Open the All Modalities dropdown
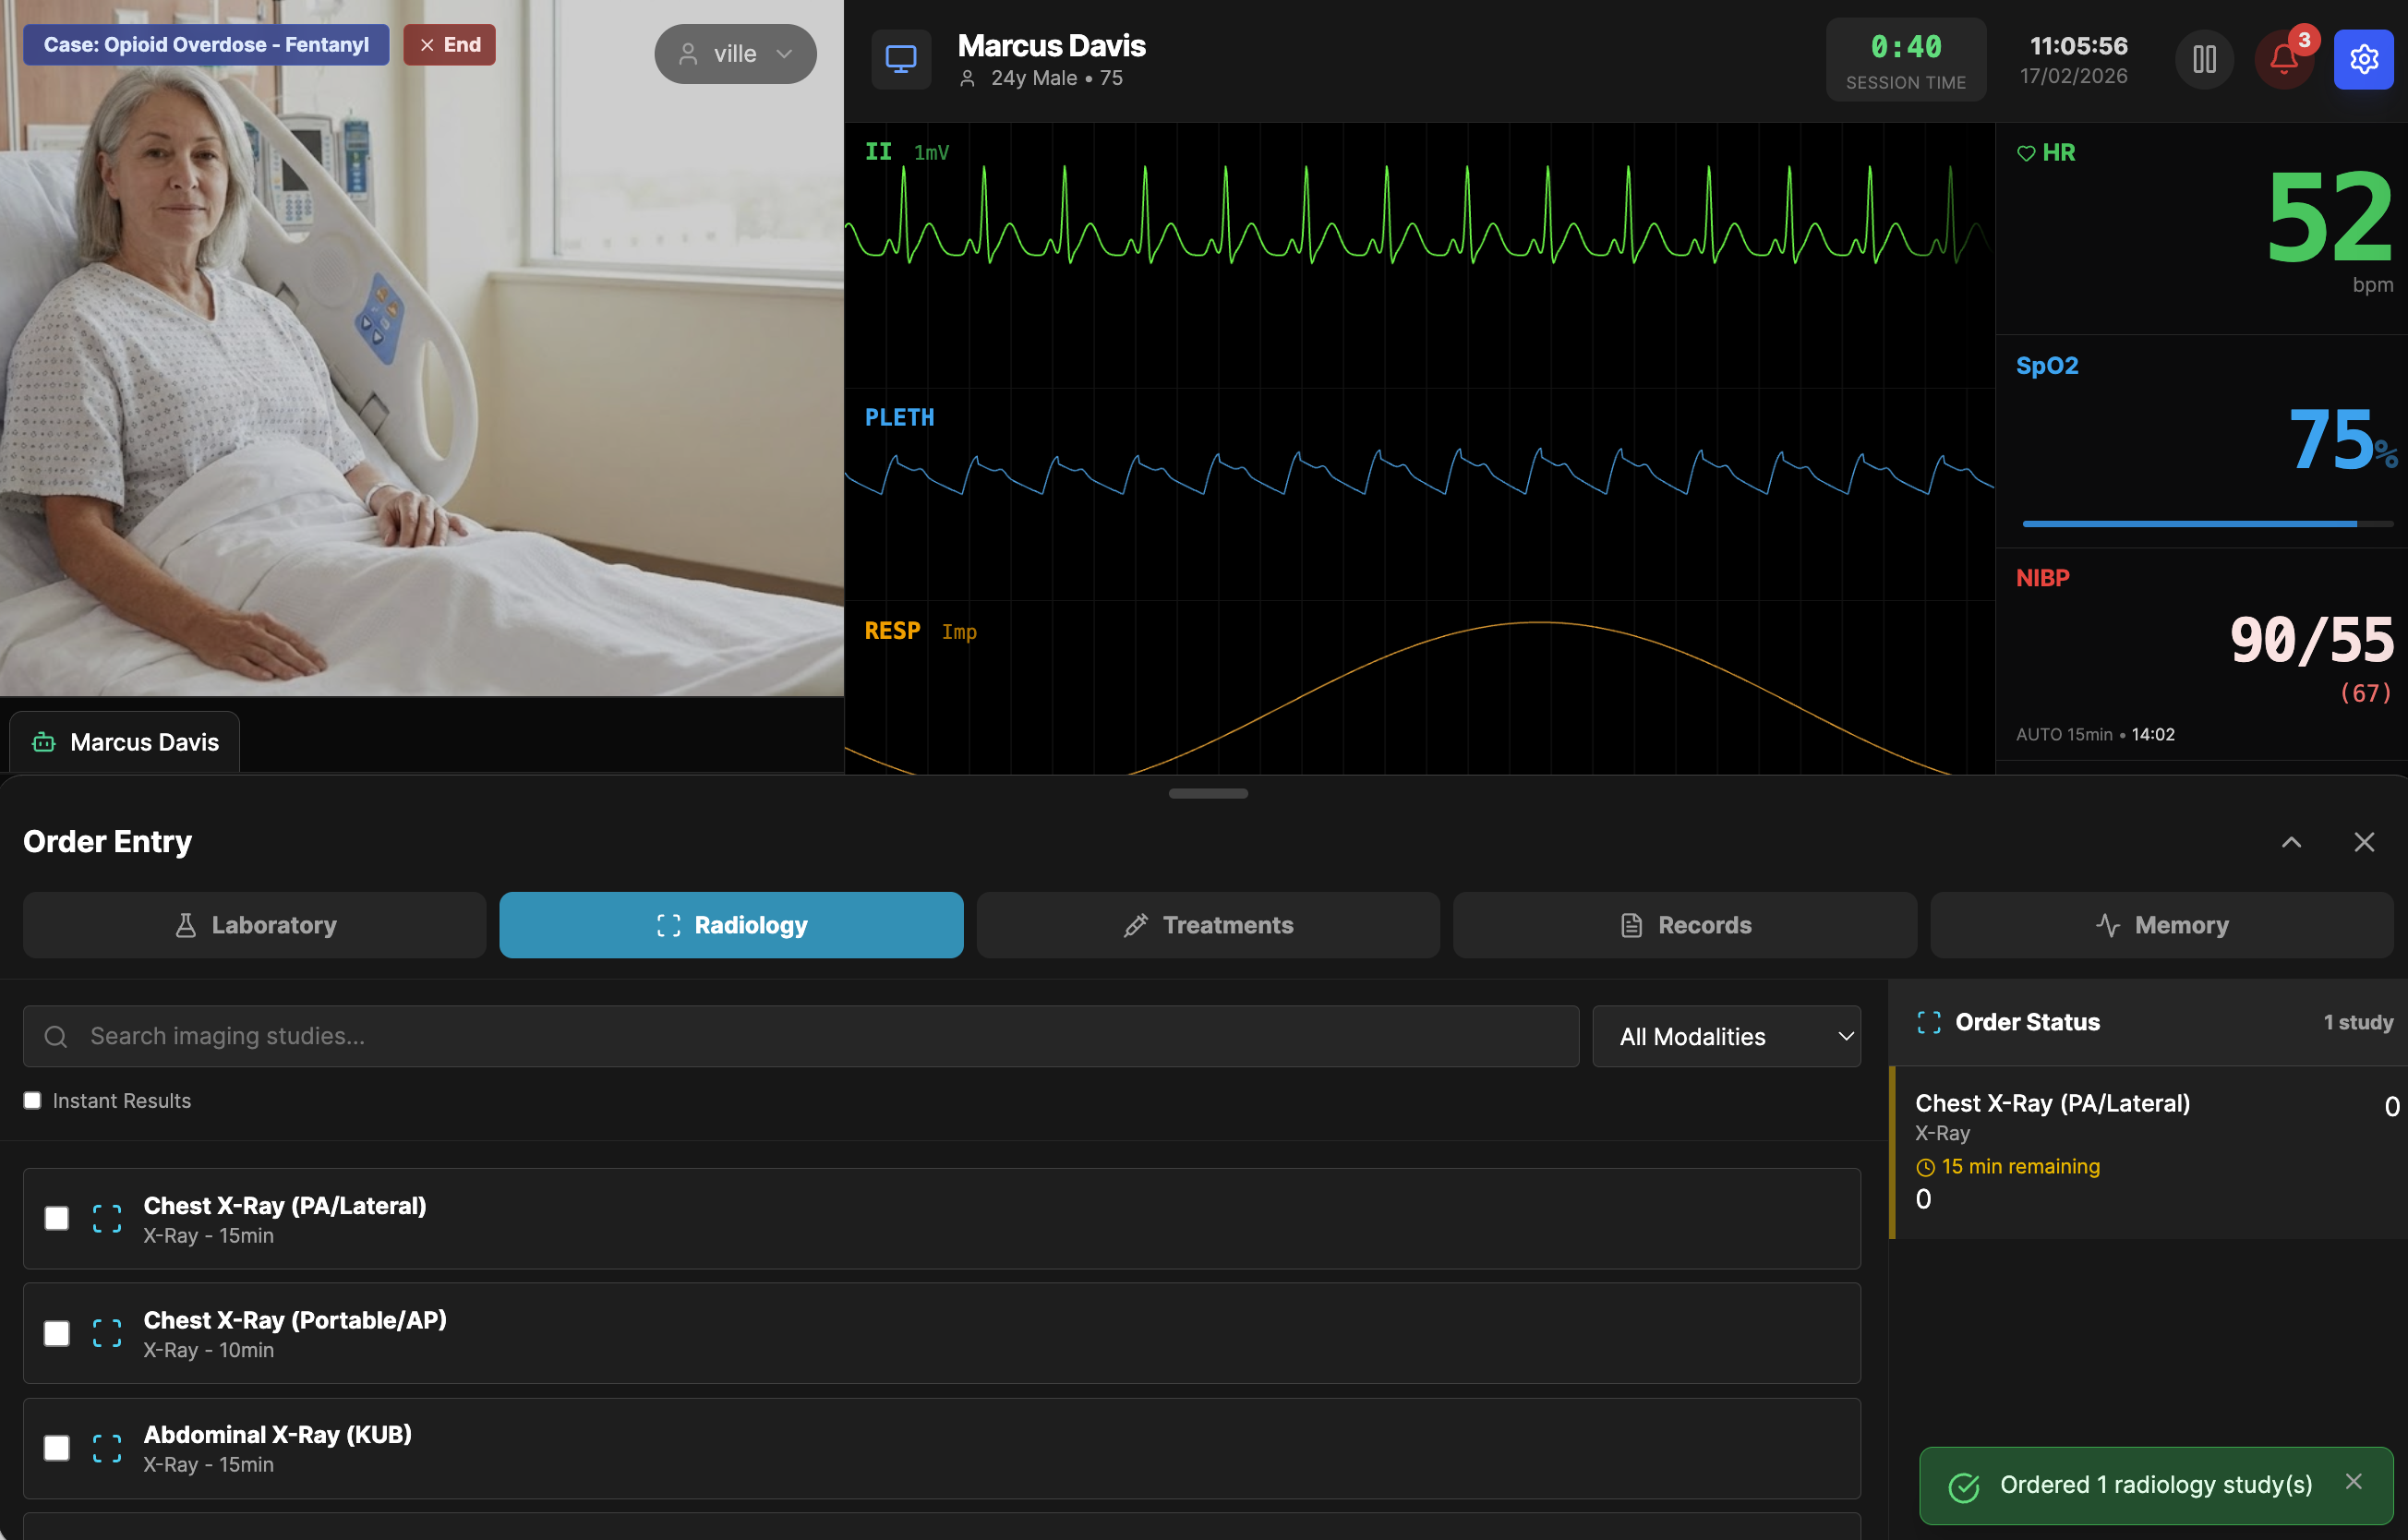Screen dimensions: 2408x1540 coord(1726,1036)
